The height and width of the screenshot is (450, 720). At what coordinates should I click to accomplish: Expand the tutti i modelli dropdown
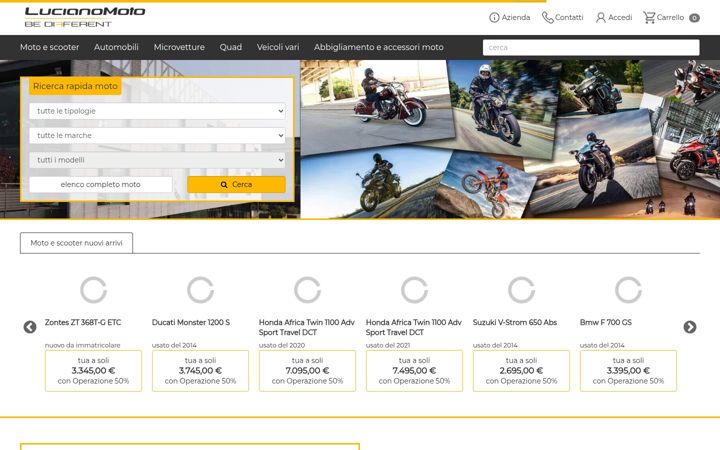[x=157, y=160]
